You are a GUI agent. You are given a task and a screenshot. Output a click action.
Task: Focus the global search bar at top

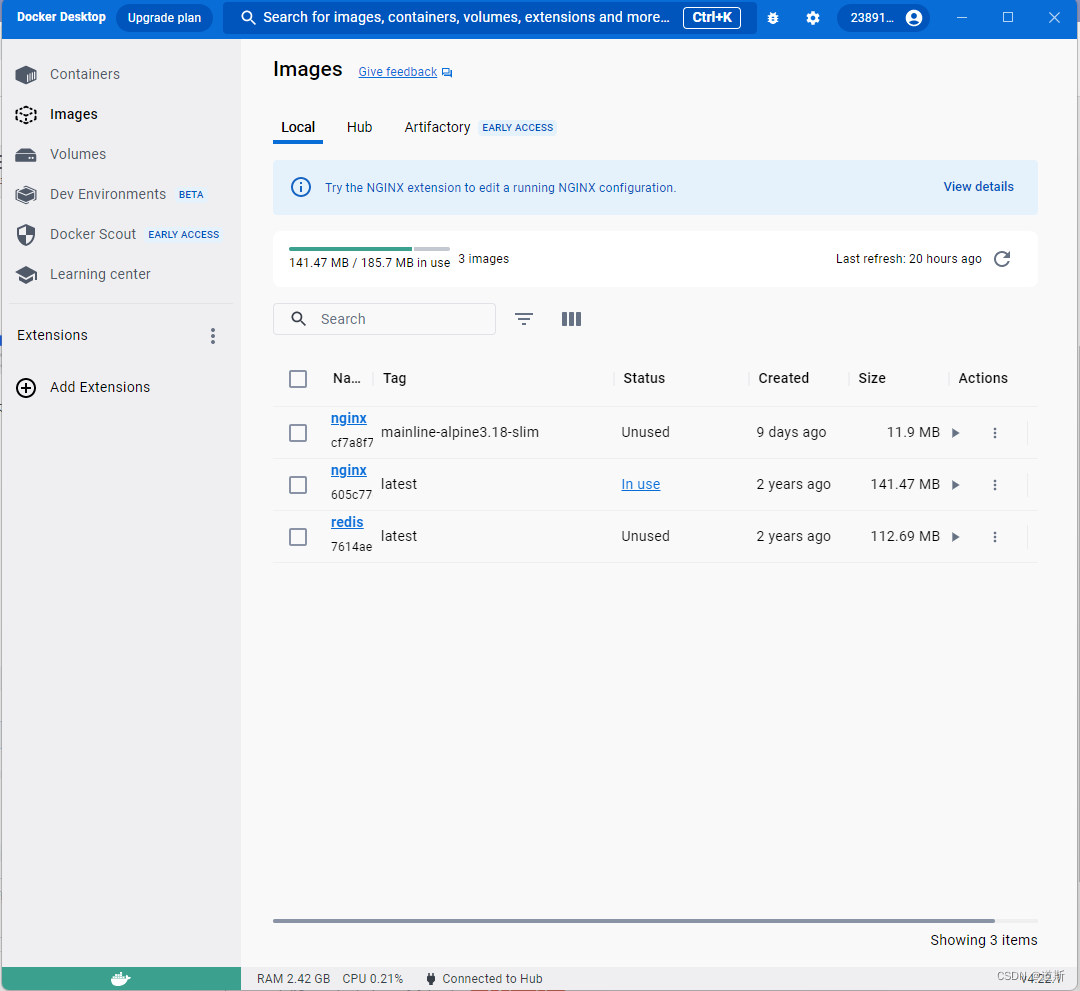coord(490,18)
